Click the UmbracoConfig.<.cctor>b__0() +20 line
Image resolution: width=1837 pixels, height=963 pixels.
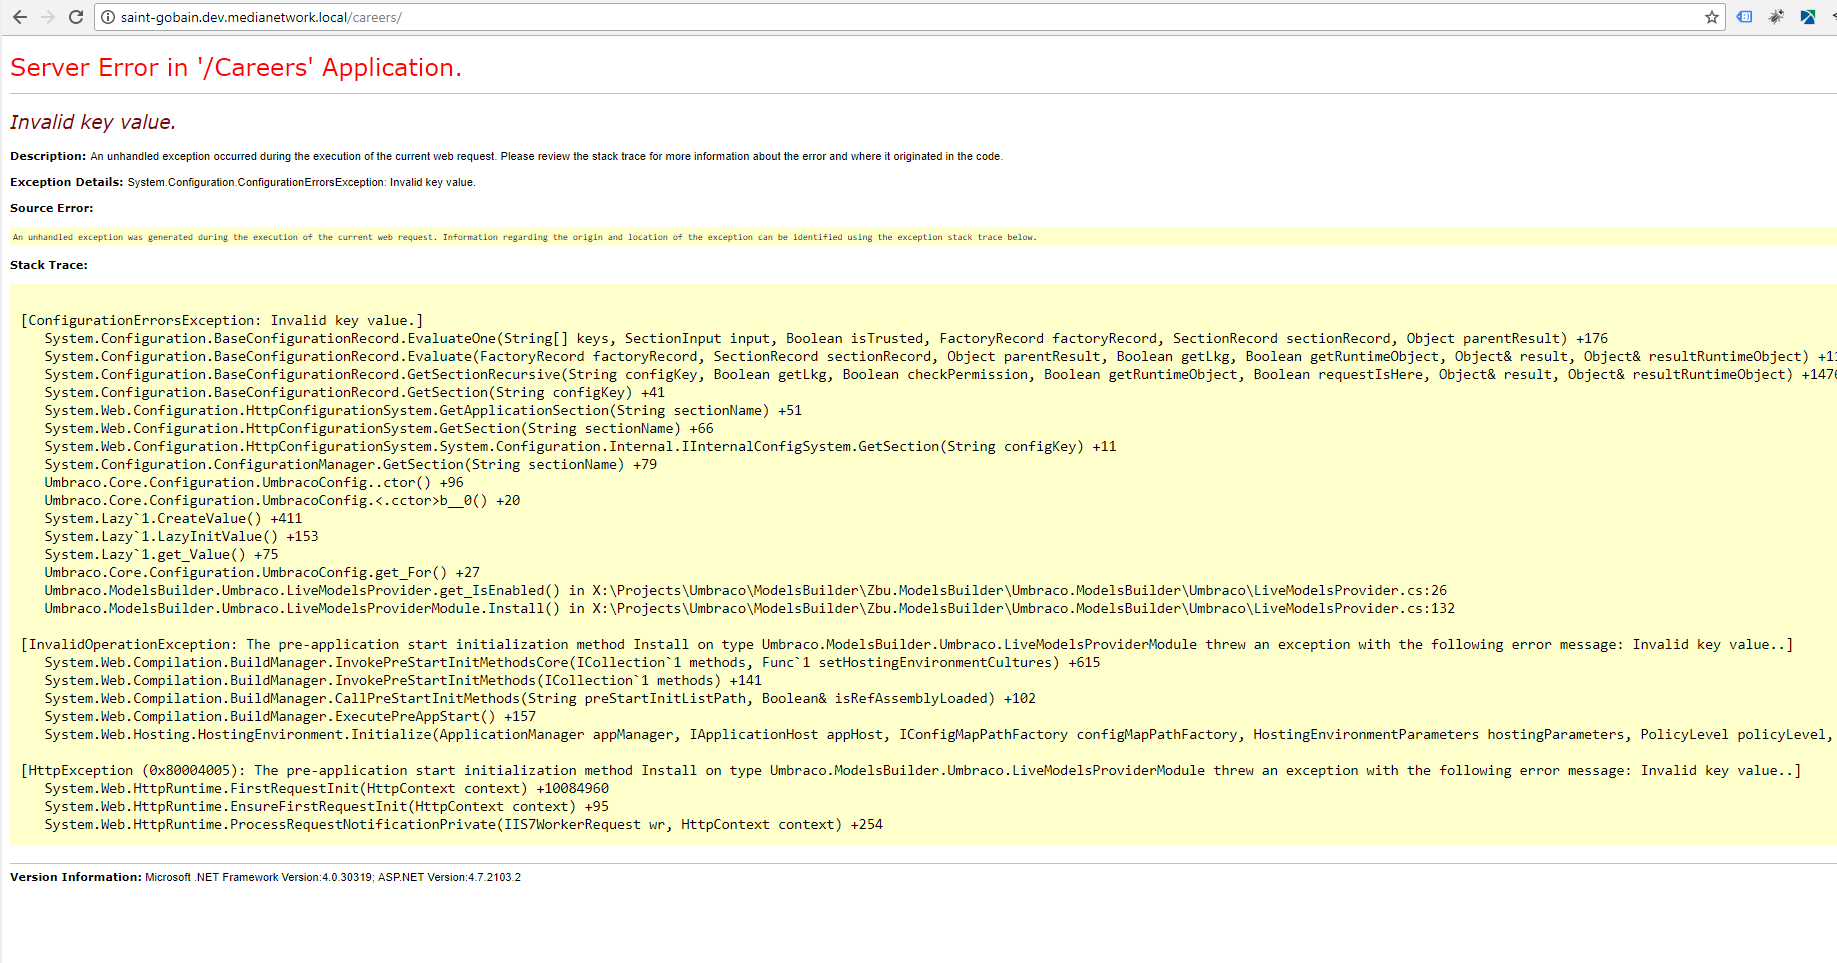(x=282, y=500)
